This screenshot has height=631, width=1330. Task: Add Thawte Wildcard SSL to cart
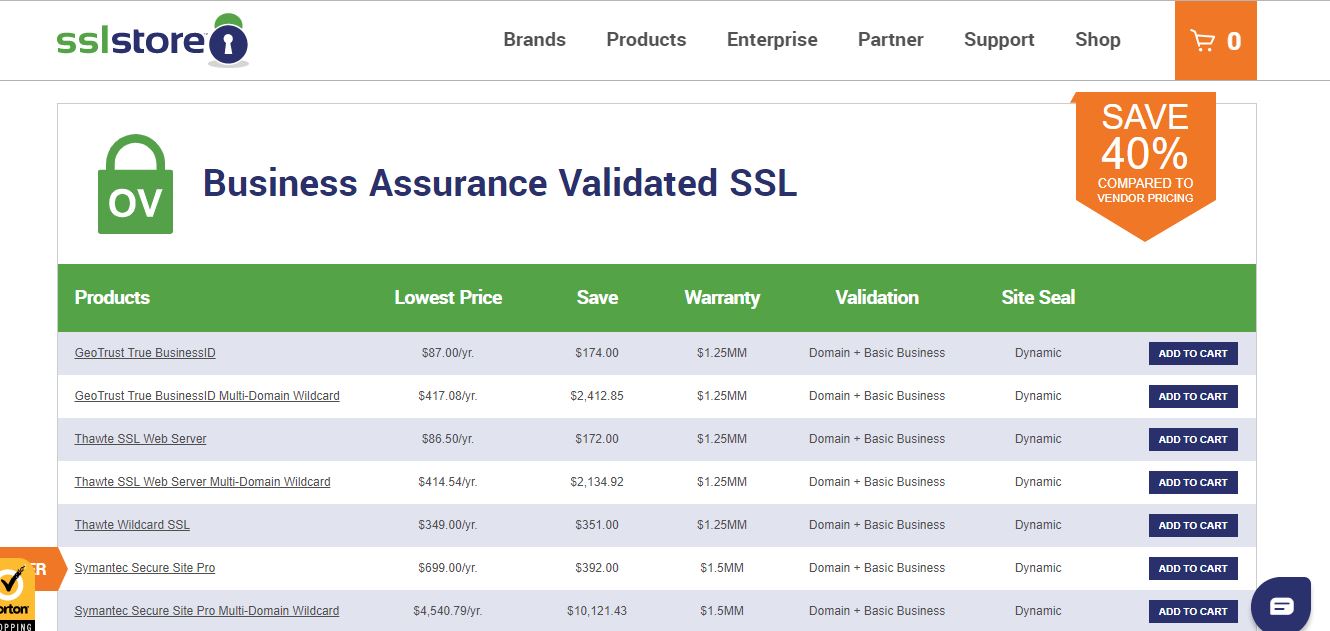tap(1192, 525)
